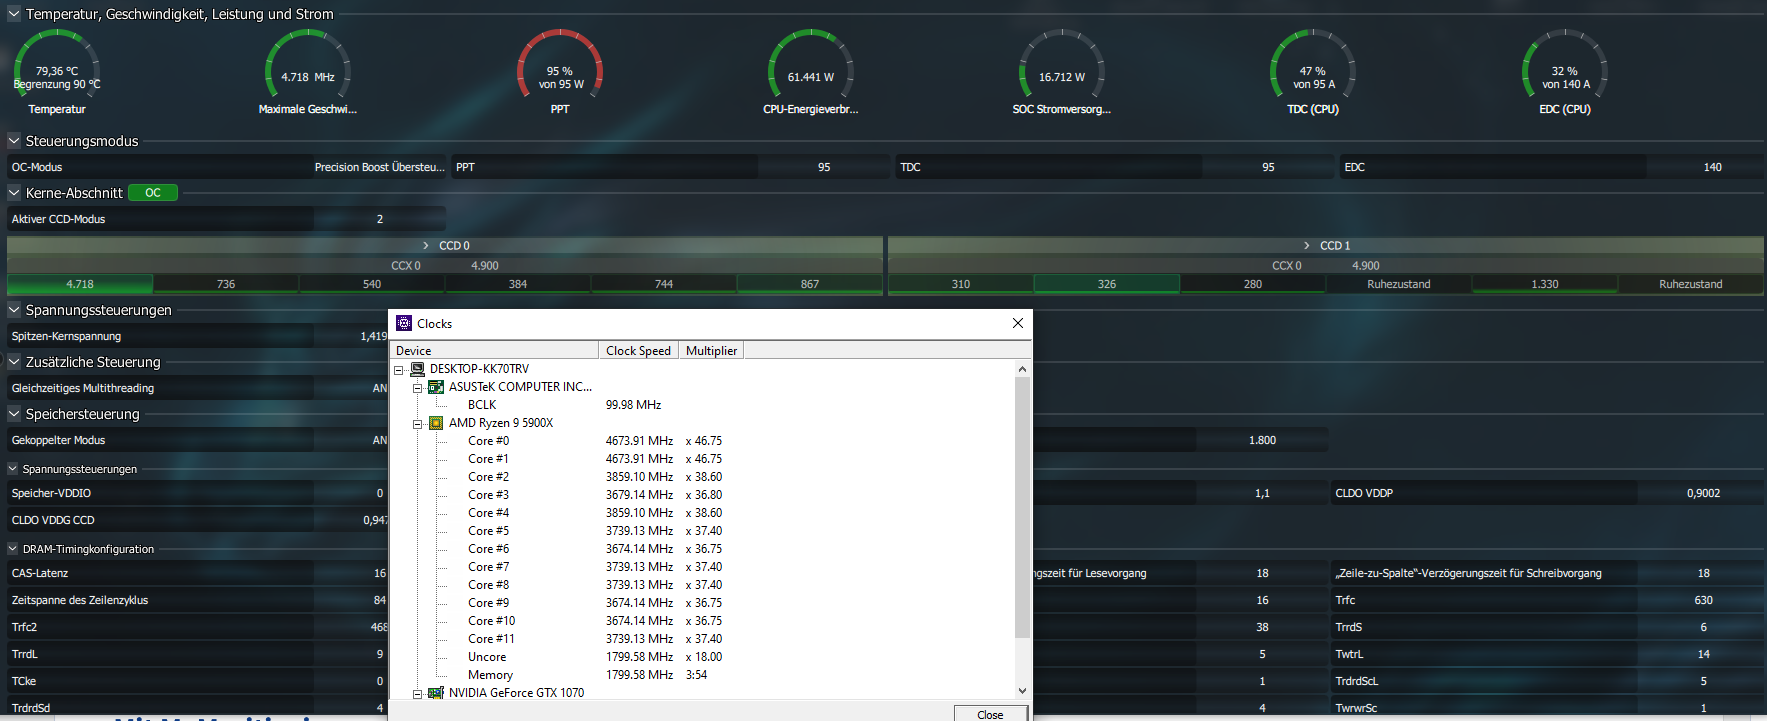Click the Device column header

(x=494, y=351)
